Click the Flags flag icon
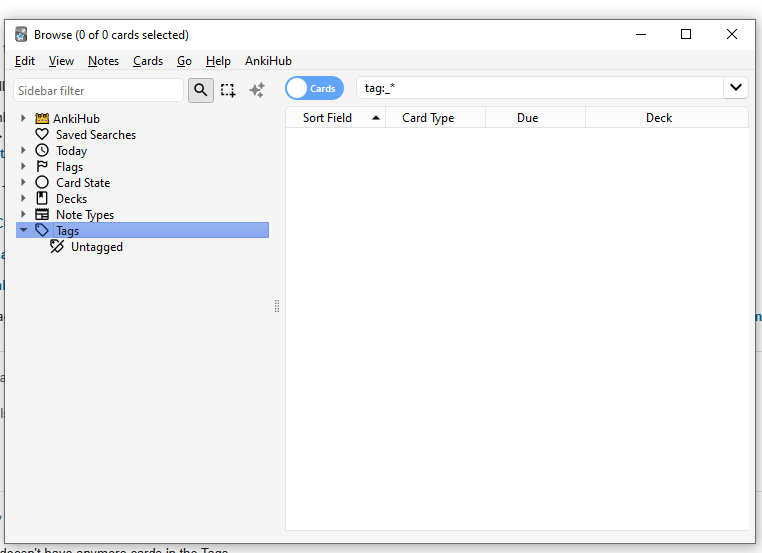This screenshot has height=553, width=762. pos(42,167)
